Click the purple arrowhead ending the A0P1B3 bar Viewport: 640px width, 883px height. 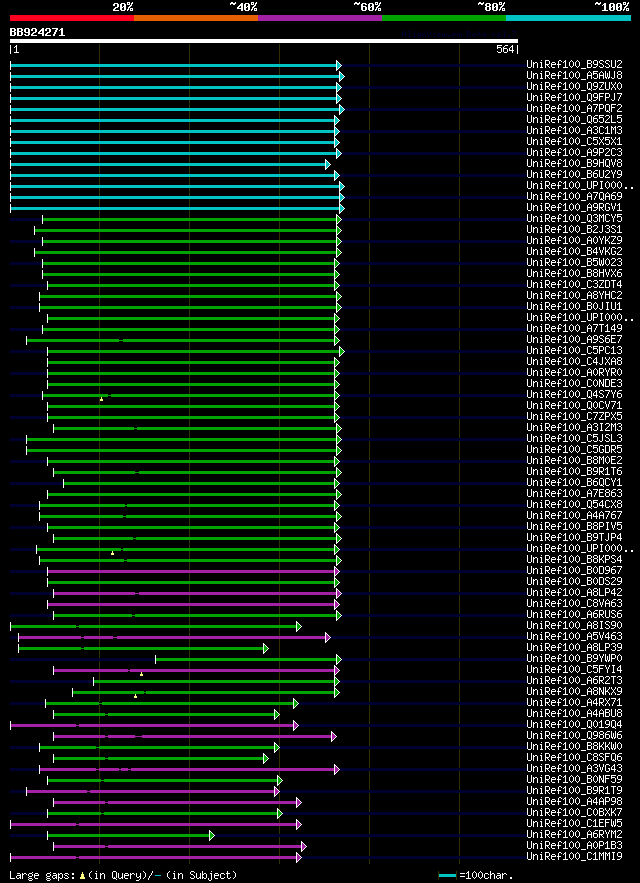304,846
